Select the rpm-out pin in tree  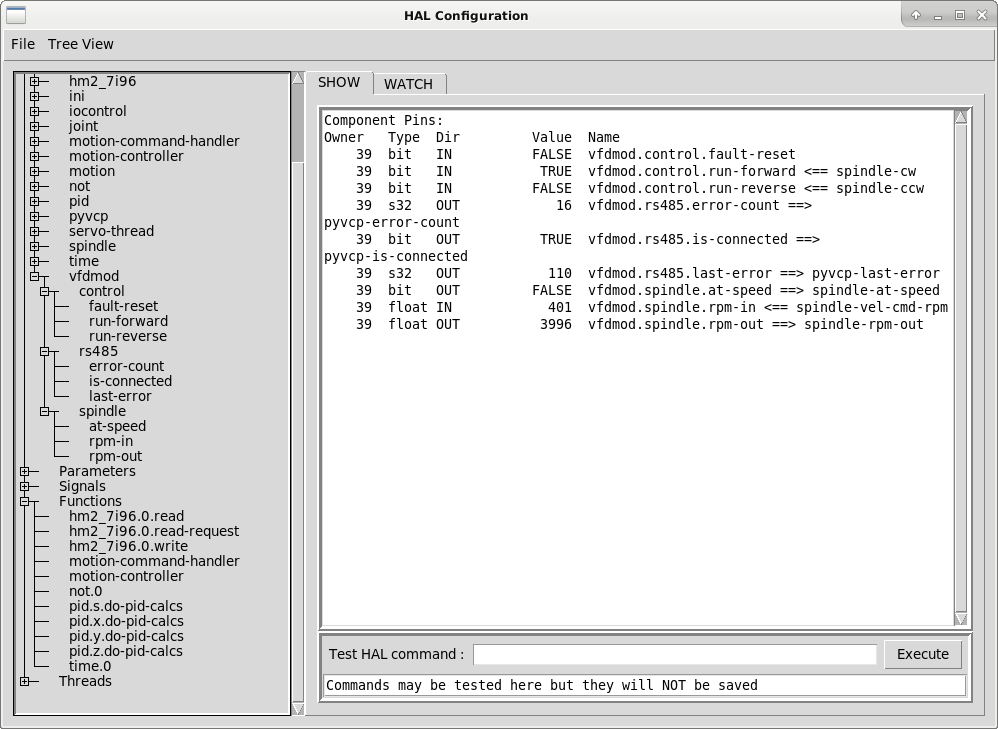coord(116,456)
